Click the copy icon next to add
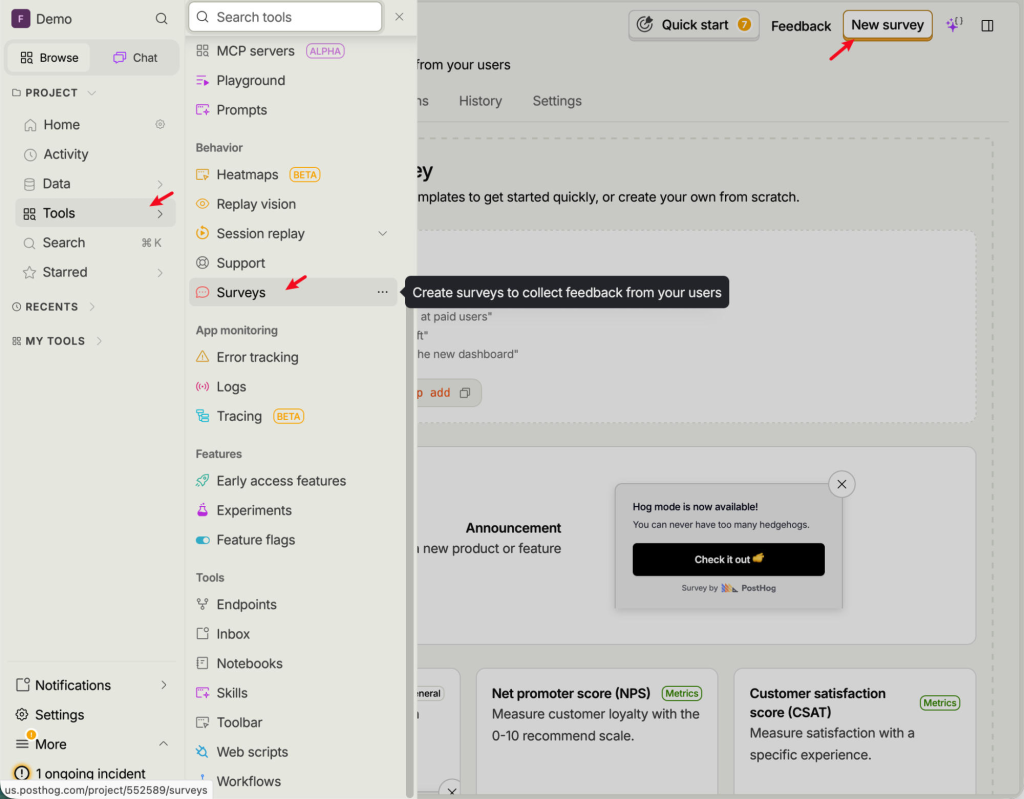1024x799 pixels. (465, 393)
